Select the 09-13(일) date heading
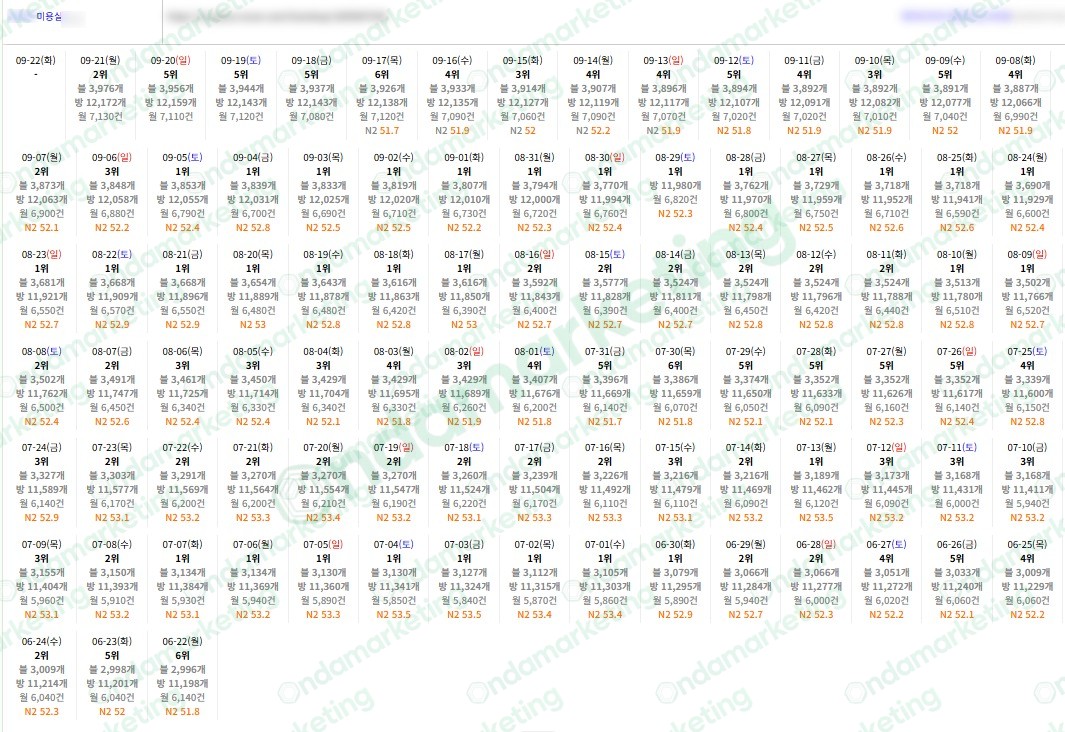This screenshot has width=1065, height=732. [x=664, y=60]
